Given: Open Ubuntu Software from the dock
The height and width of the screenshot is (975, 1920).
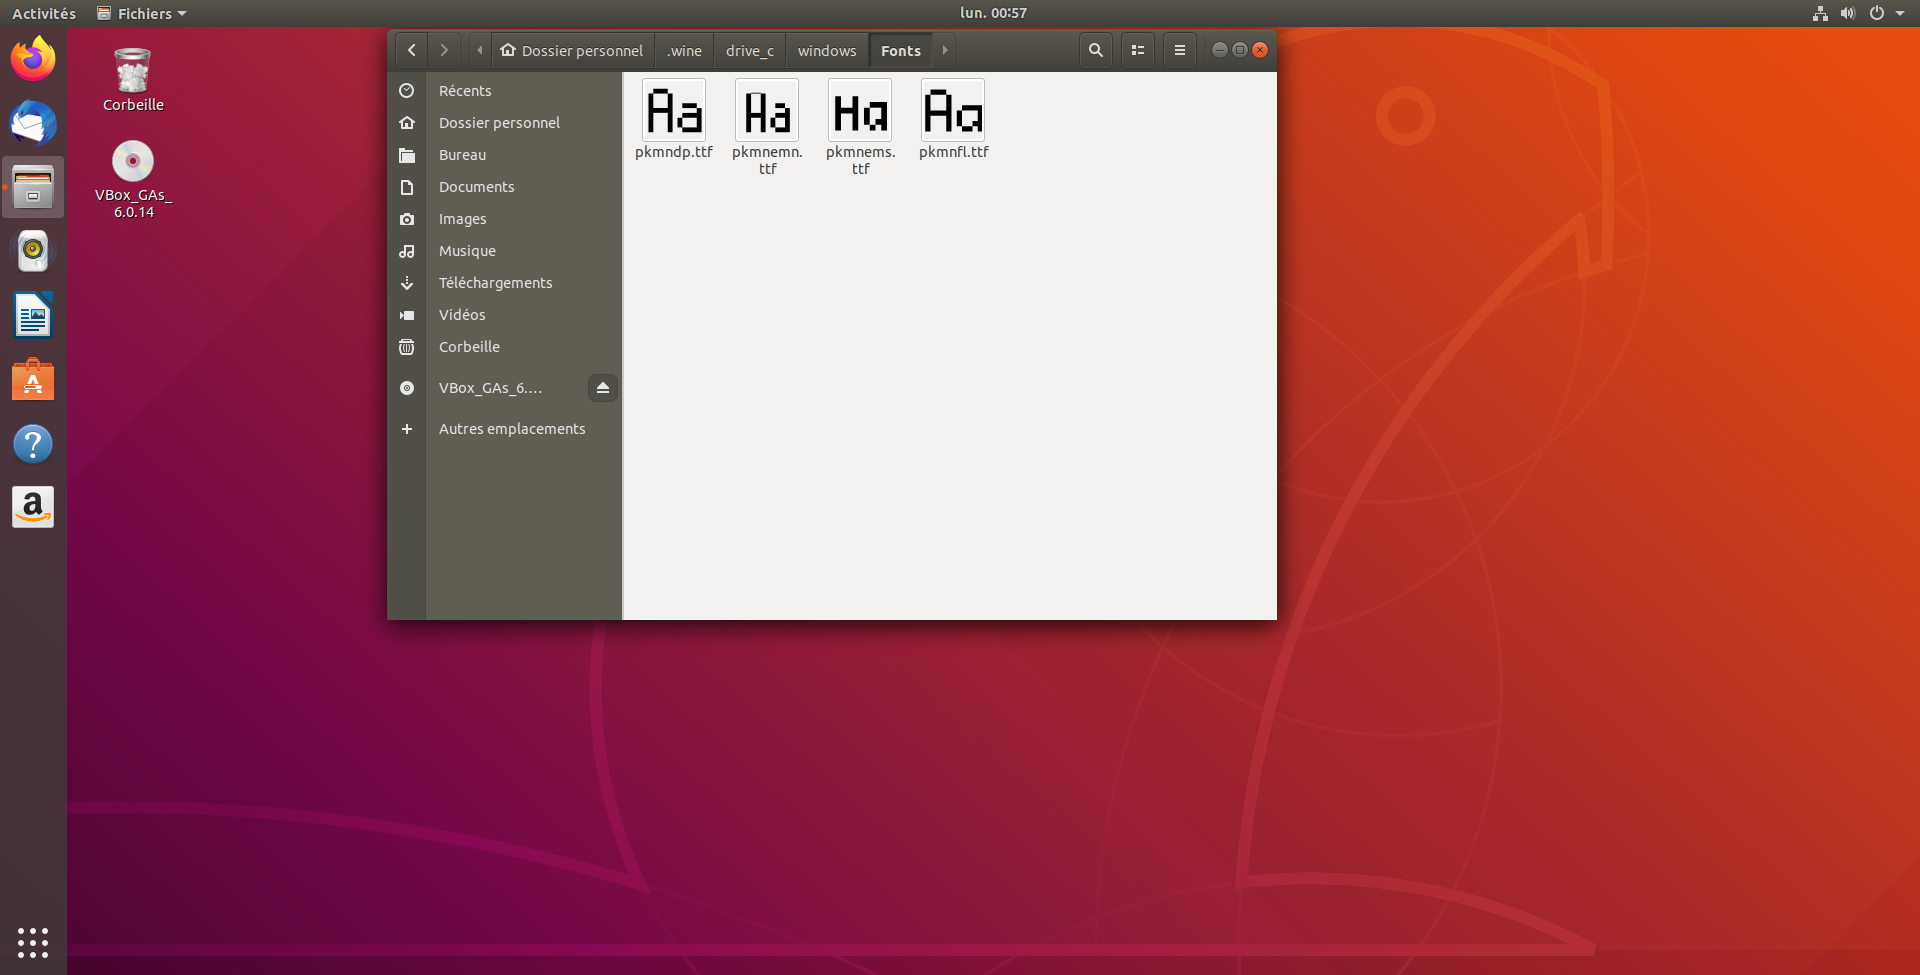Looking at the screenshot, I should [x=33, y=380].
